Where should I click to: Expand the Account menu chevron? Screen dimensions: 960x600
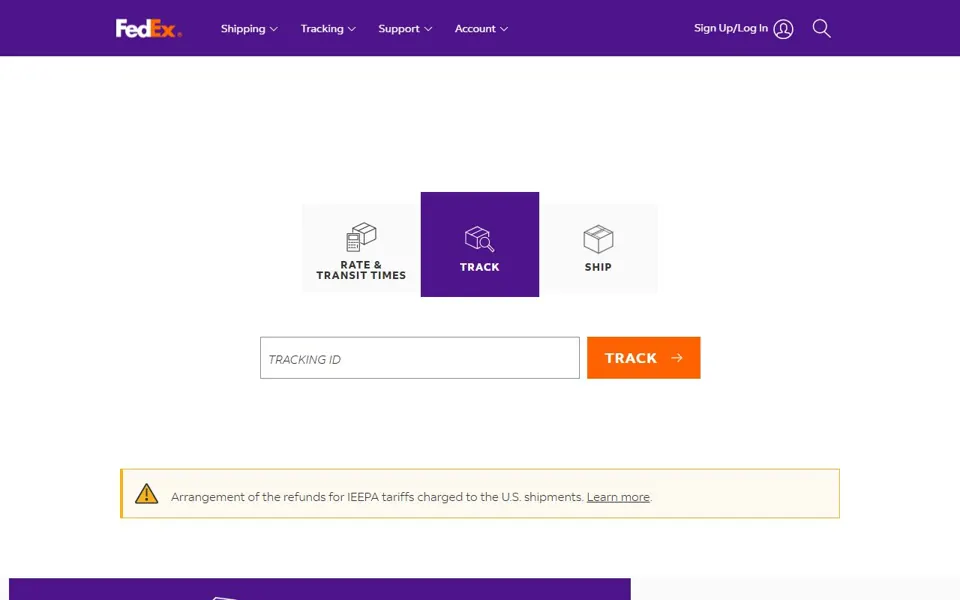click(504, 29)
